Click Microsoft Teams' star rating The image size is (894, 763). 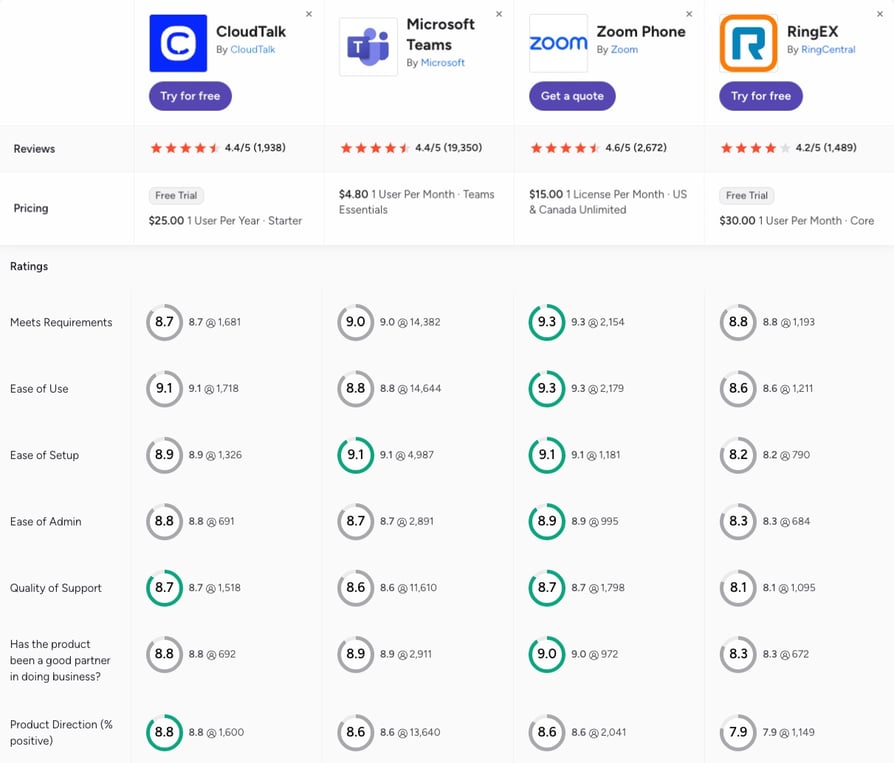[x=375, y=148]
